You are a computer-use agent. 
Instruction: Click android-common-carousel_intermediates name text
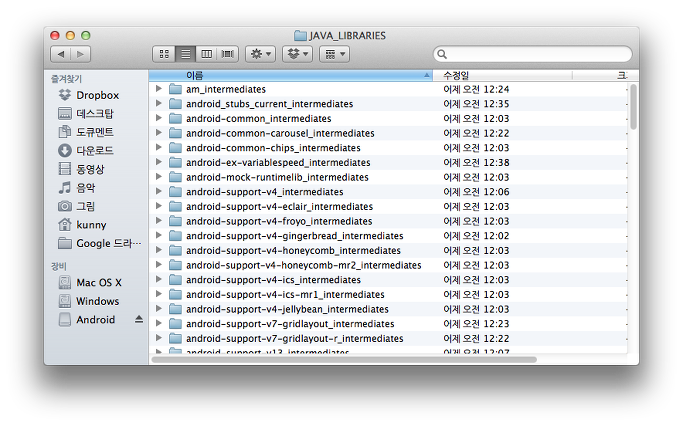[280, 133]
